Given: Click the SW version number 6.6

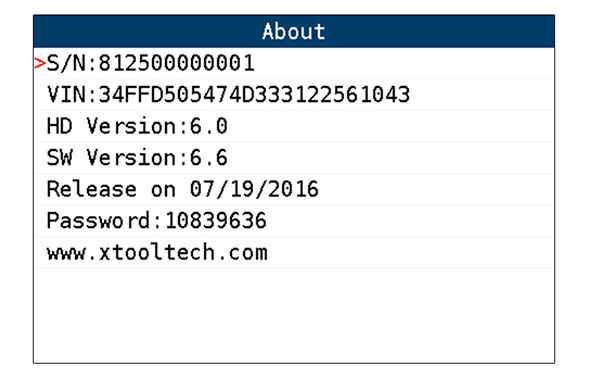Looking at the screenshot, I should [209, 158].
